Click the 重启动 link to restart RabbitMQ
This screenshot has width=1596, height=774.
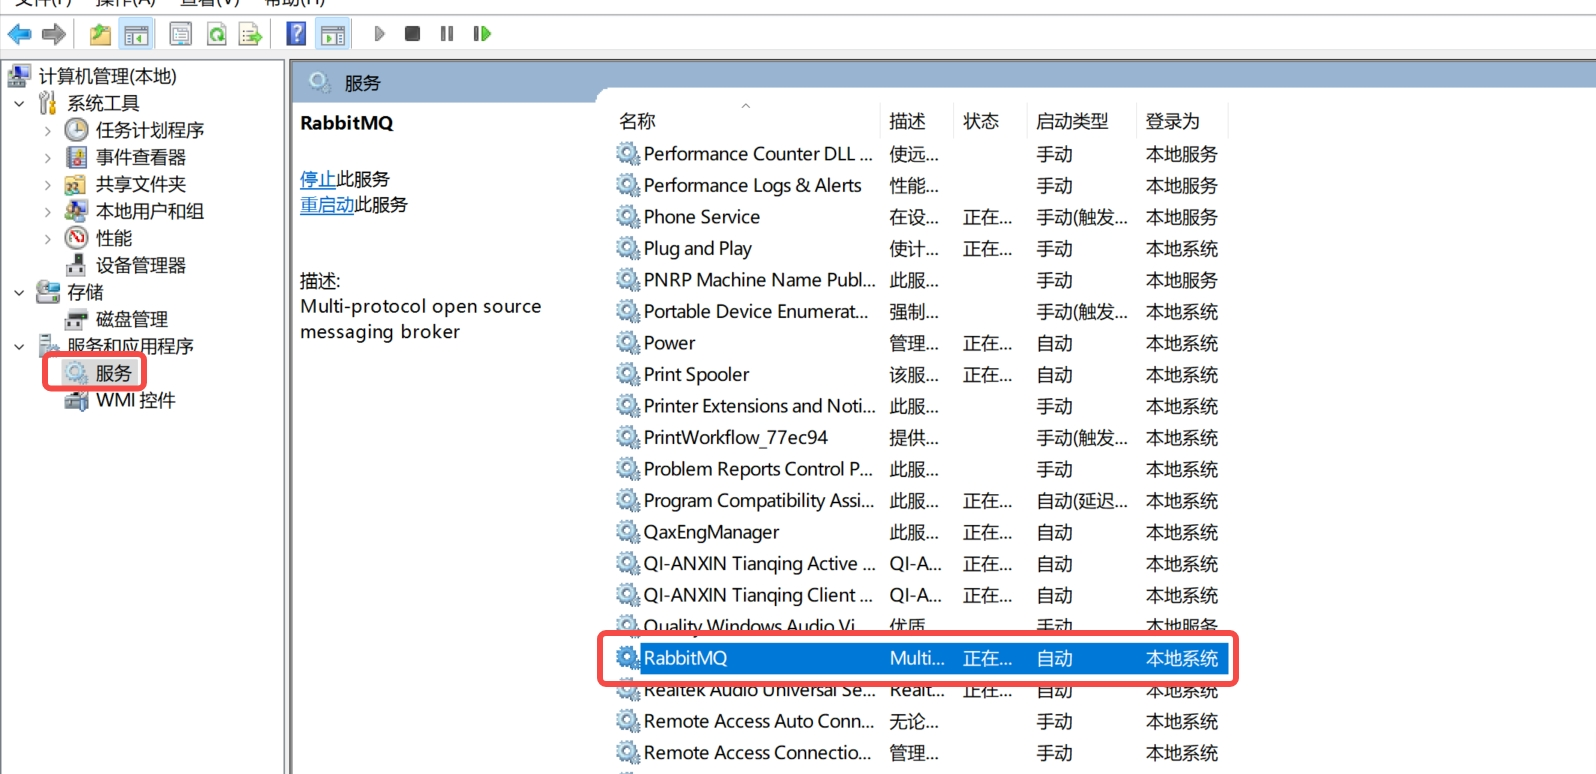(x=327, y=204)
